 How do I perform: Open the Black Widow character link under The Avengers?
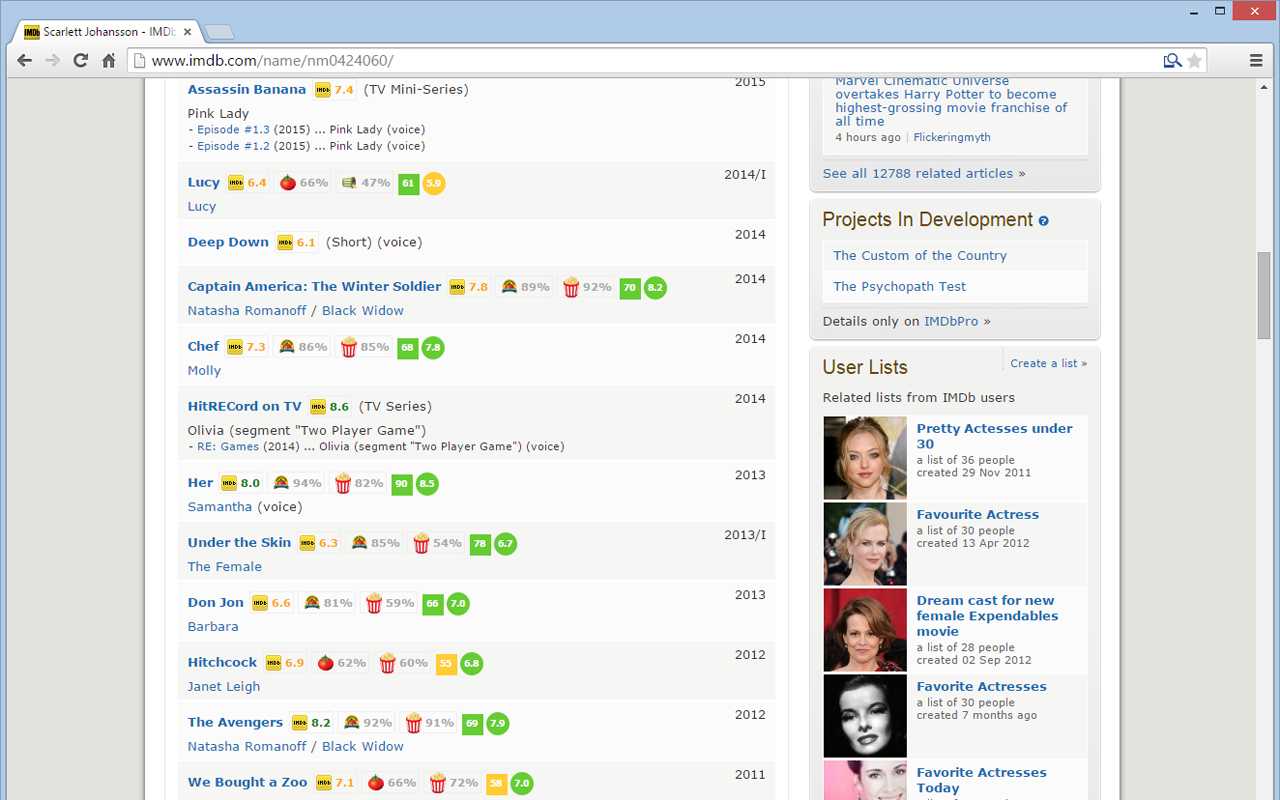[x=363, y=746]
